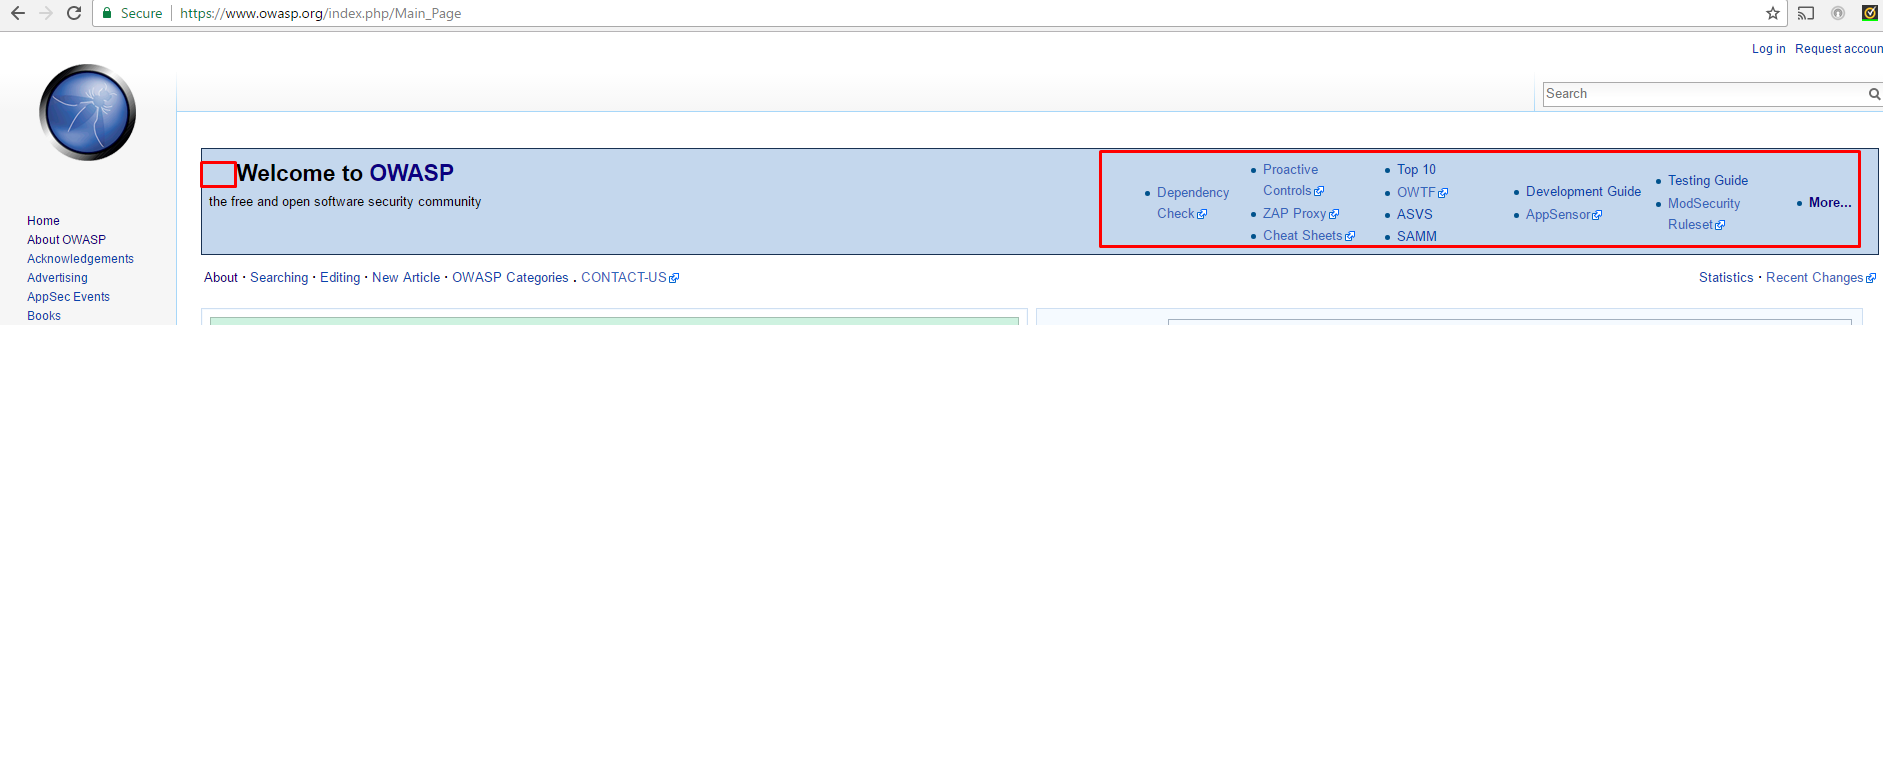1883x771 pixels.
Task: Open the Request account link
Action: pyautogui.click(x=1838, y=49)
